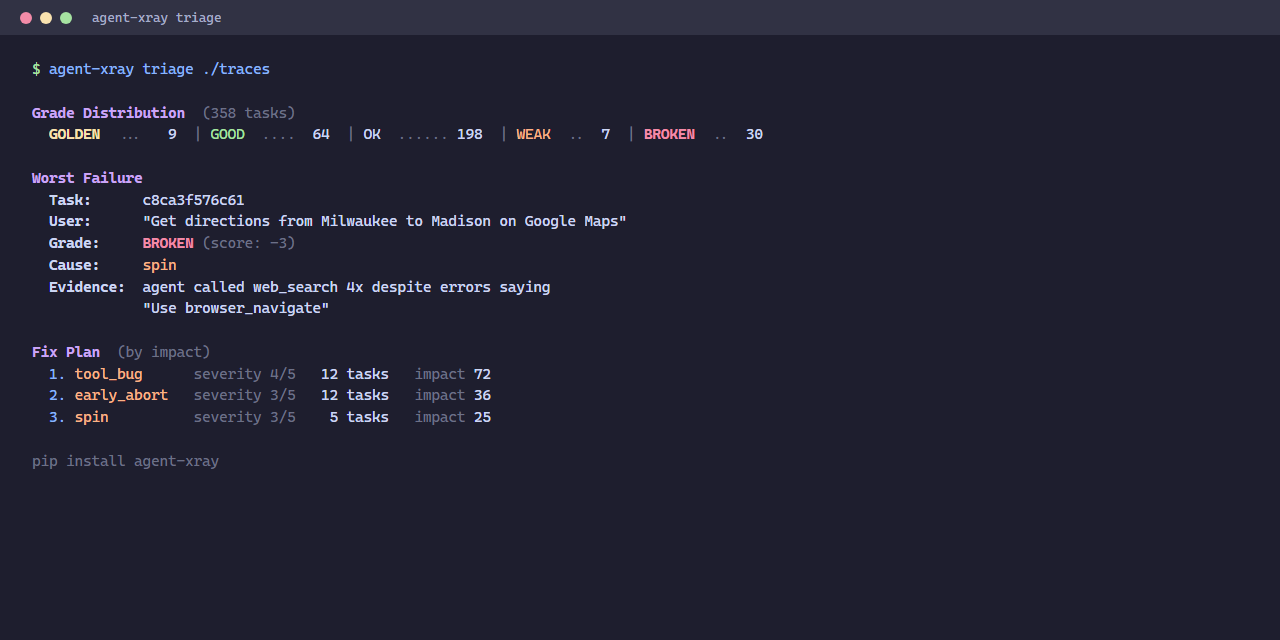Screen dimensions: 1280x640
Task: Click the '(score: -3)' text
Action: [x=249, y=243]
